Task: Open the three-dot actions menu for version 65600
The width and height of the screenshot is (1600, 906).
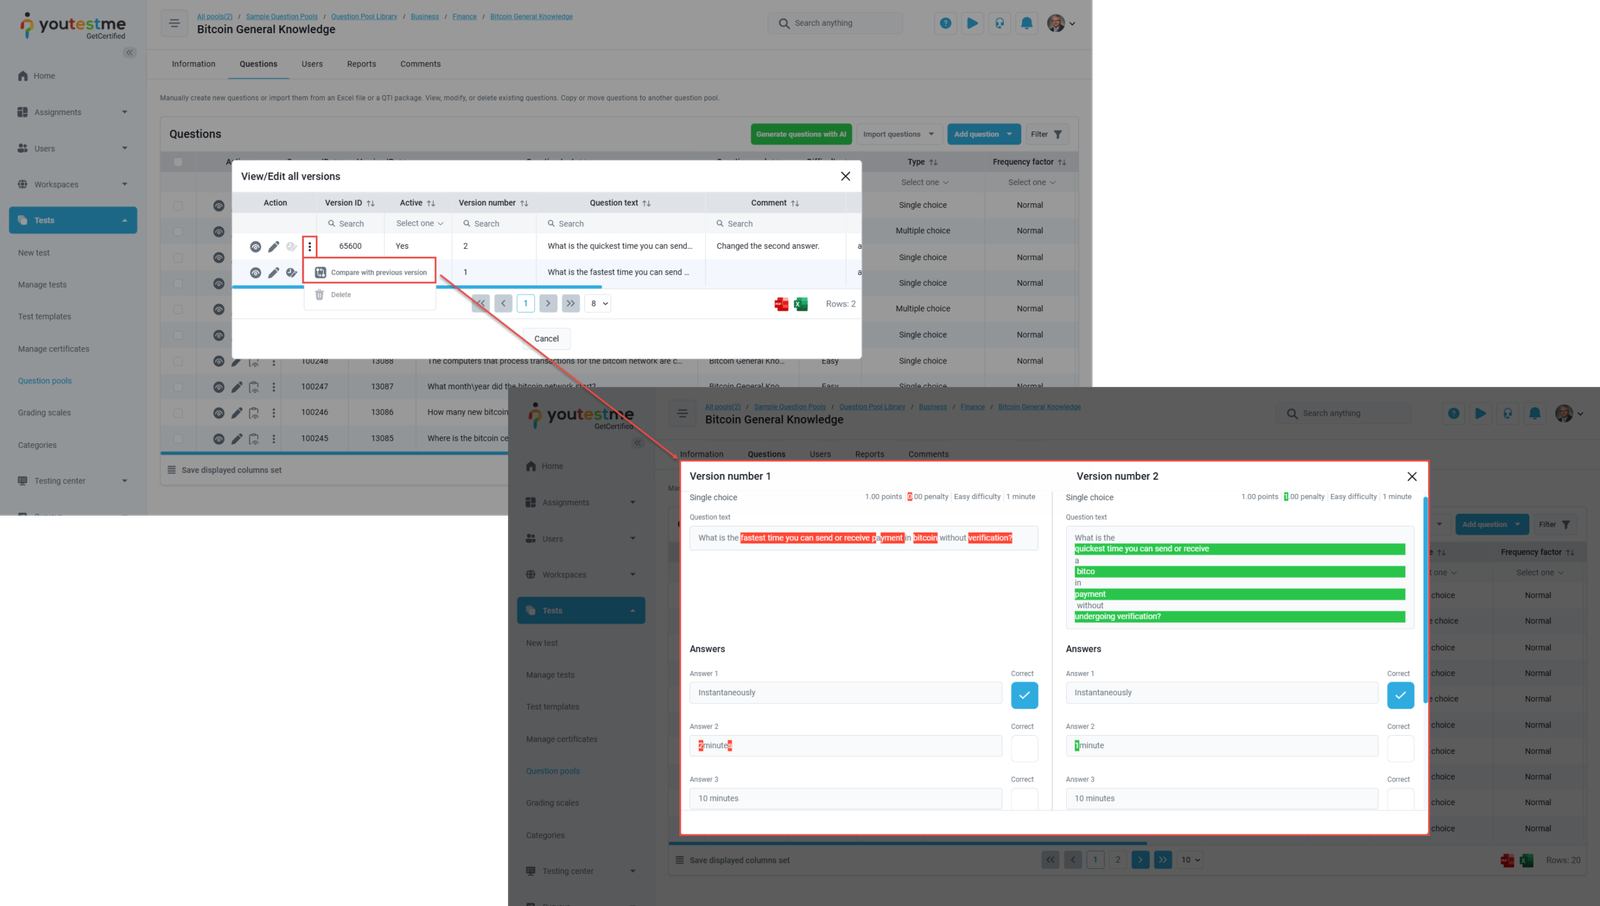Action: click(310, 246)
